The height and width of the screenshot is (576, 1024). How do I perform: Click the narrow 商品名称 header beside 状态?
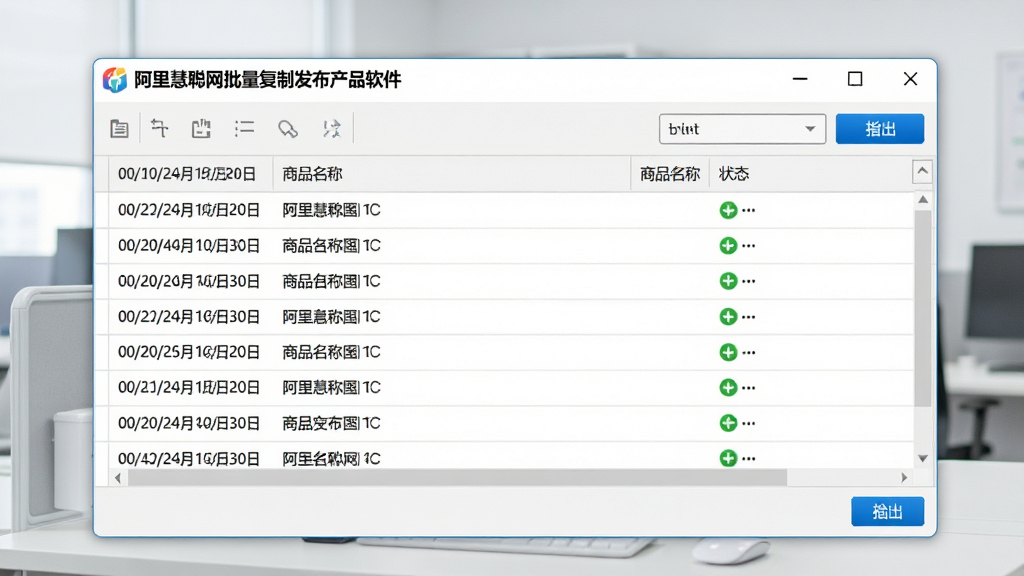670,174
